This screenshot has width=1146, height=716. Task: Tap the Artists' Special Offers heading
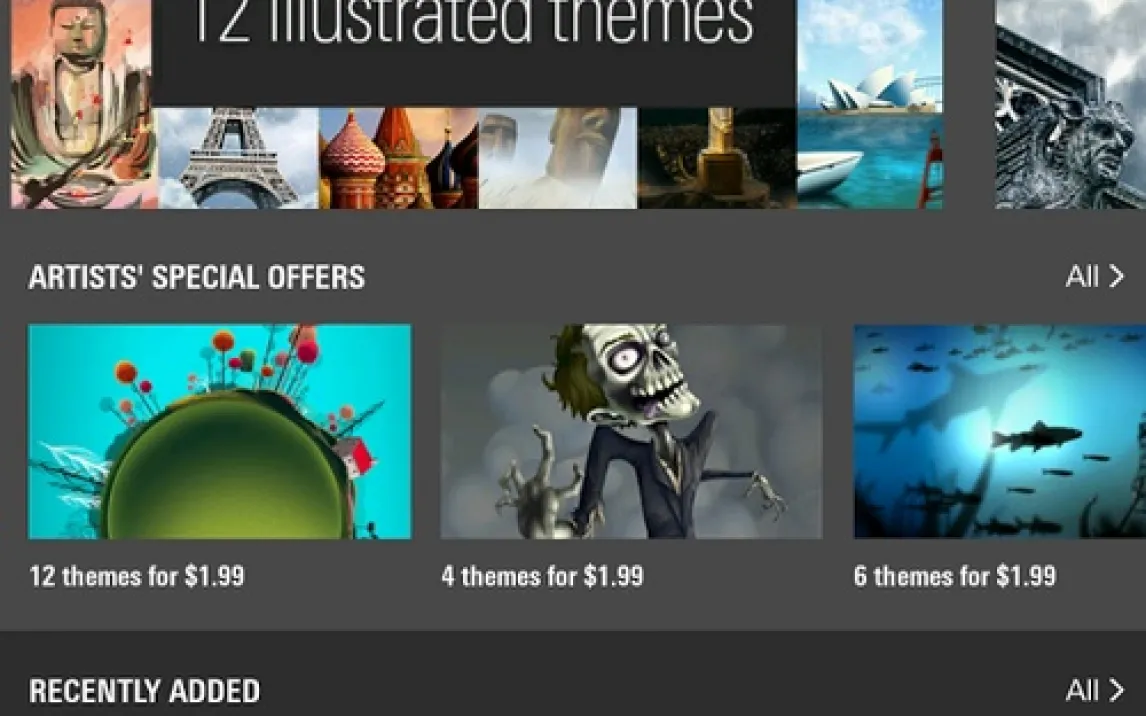[x=197, y=277]
